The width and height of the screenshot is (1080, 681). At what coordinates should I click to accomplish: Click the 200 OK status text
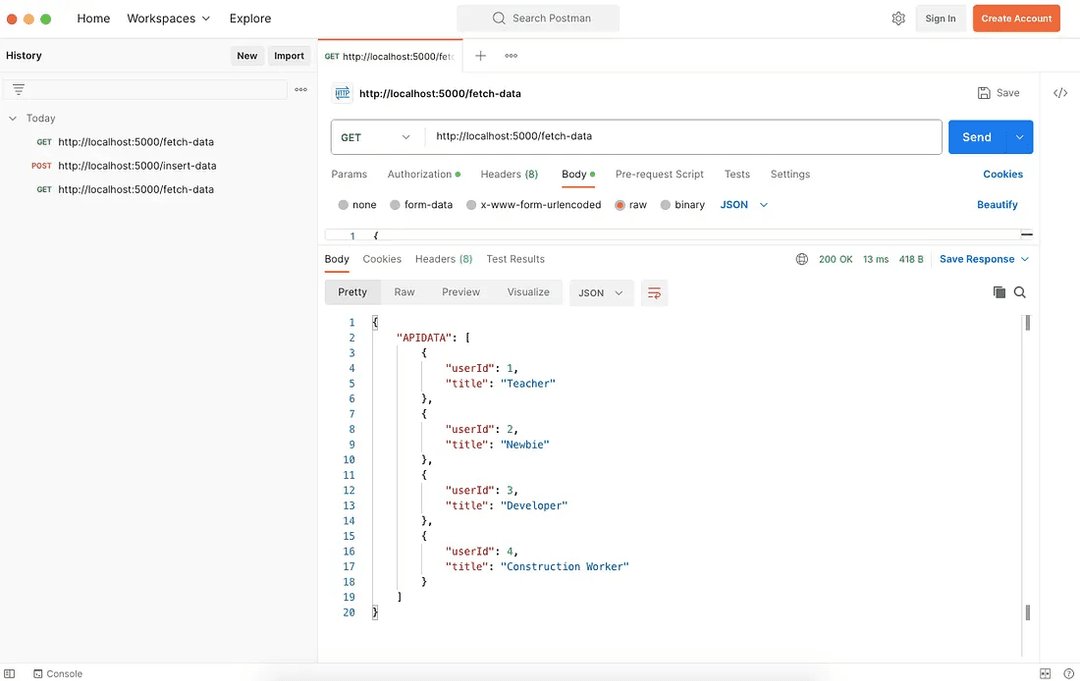point(835,260)
